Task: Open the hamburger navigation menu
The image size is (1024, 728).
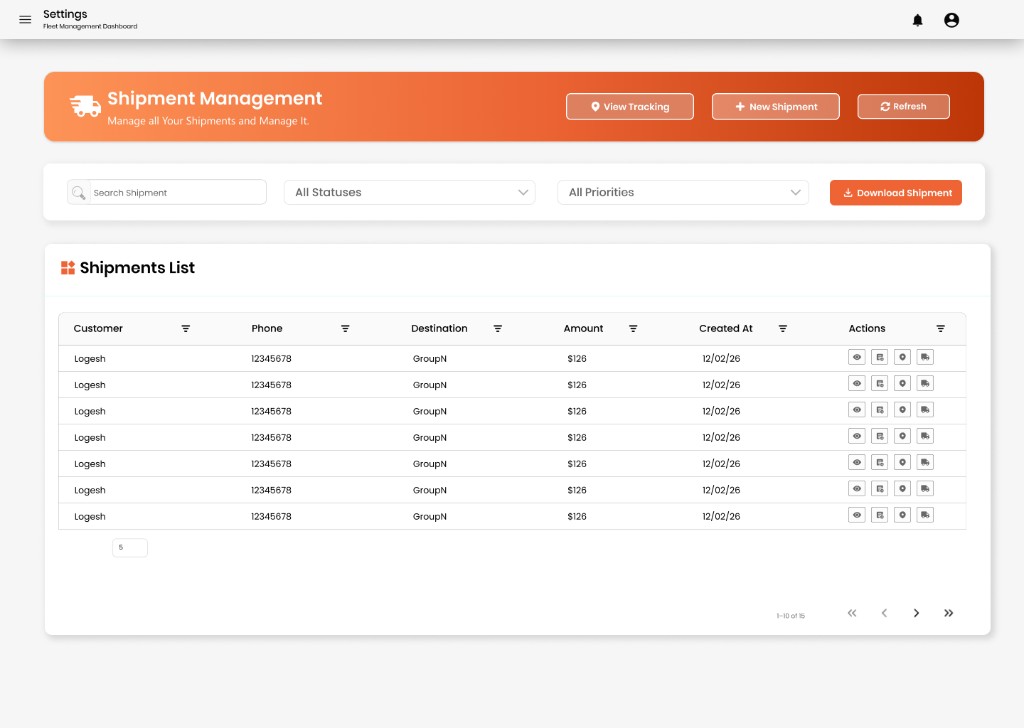Action: click(x=25, y=20)
